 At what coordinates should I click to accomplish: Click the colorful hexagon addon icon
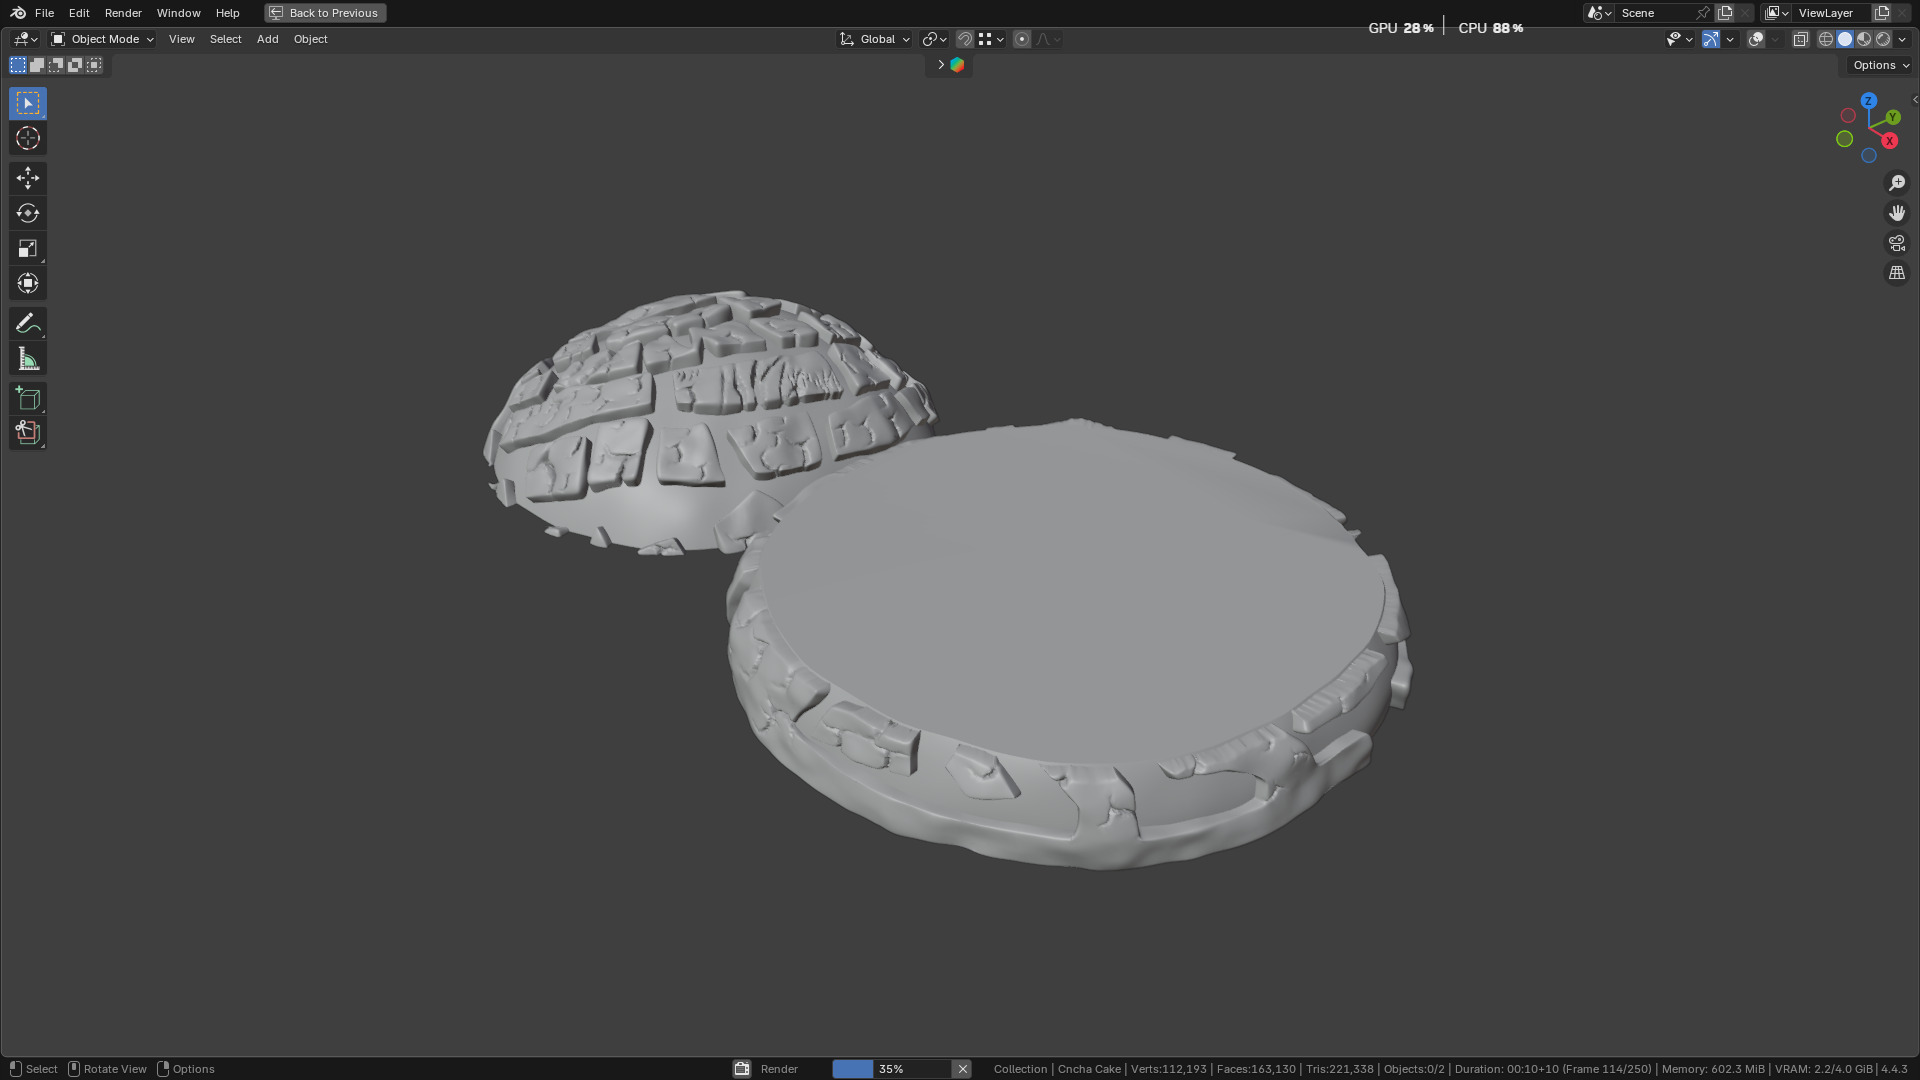[957, 65]
